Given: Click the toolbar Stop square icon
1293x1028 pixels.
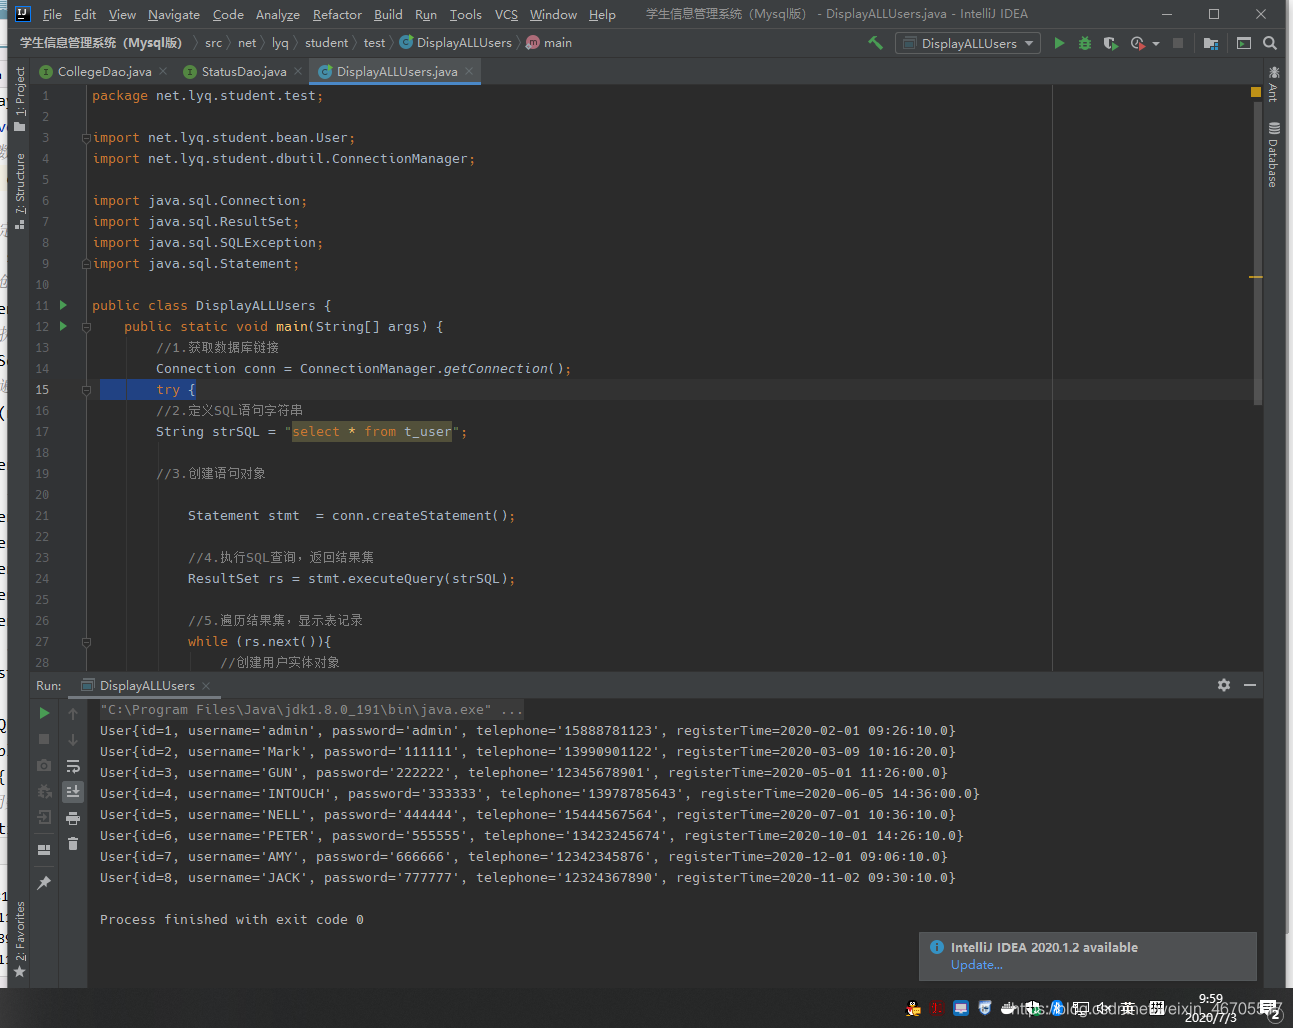Looking at the screenshot, I should (1178, 43).
